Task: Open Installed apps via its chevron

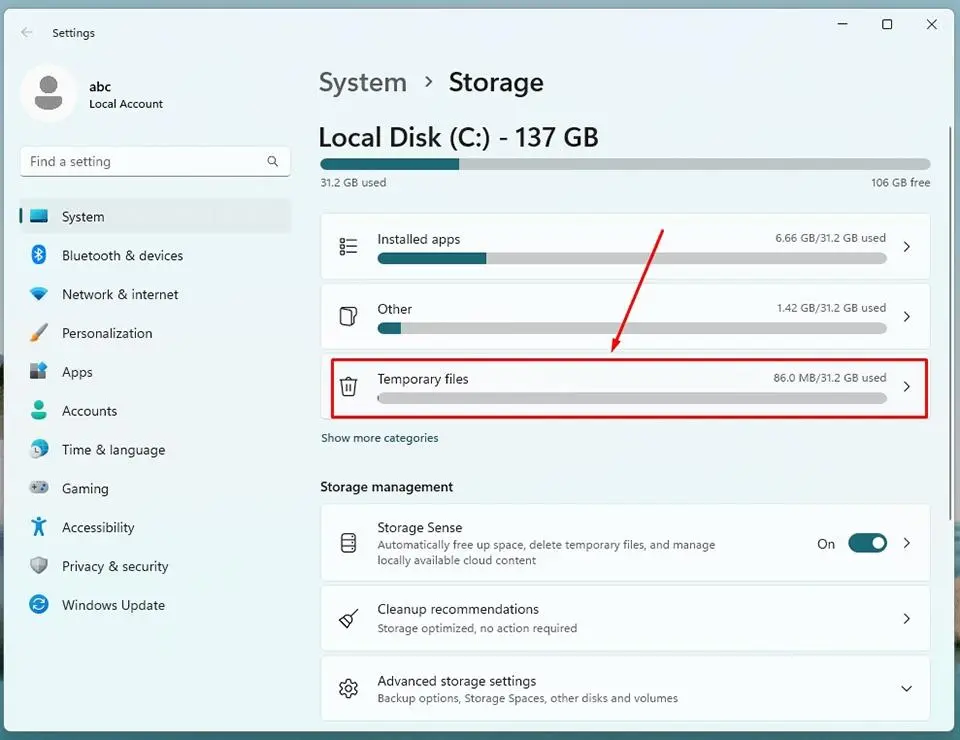Action: point(907,247)
